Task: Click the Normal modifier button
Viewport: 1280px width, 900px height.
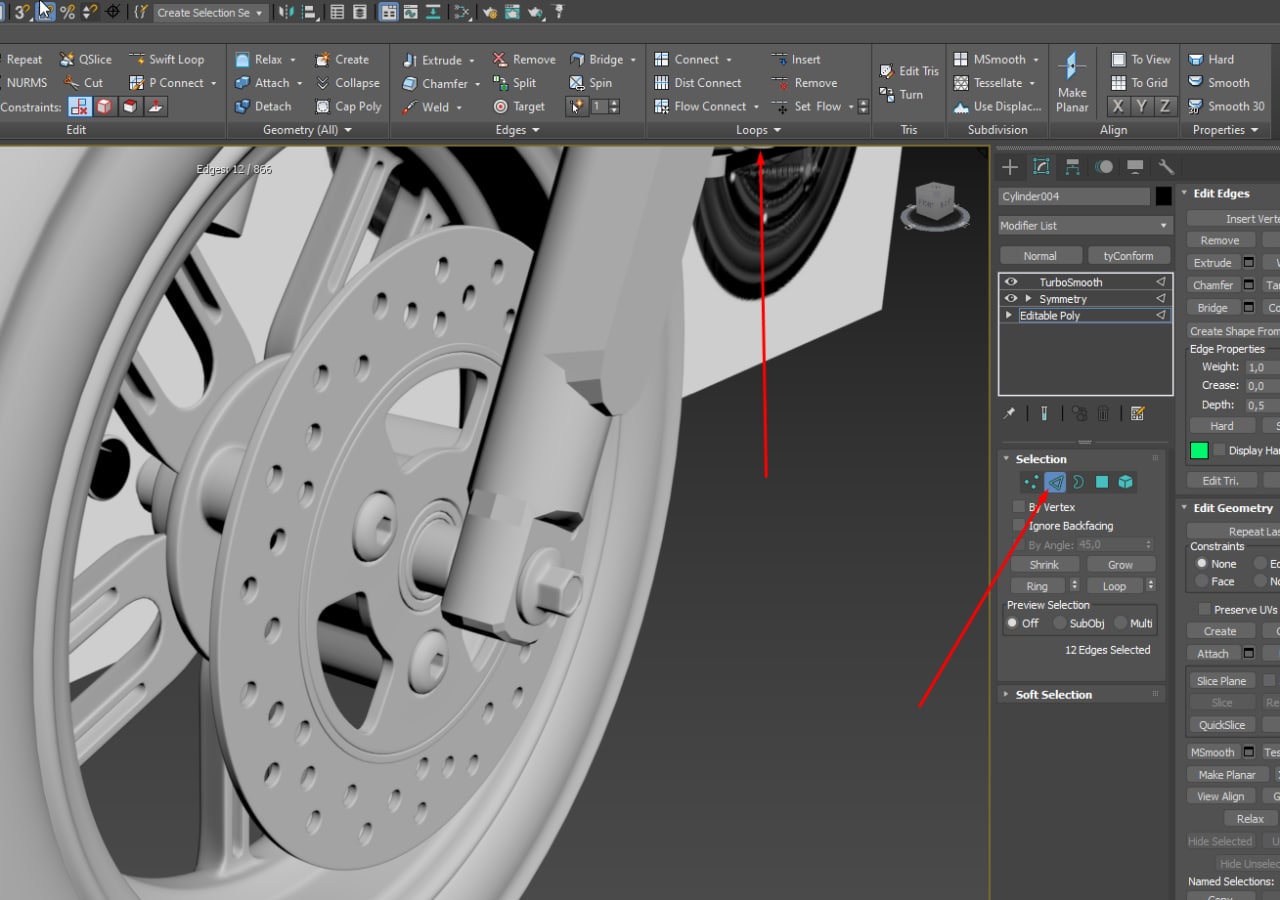Action: [x=1040, y=256]
